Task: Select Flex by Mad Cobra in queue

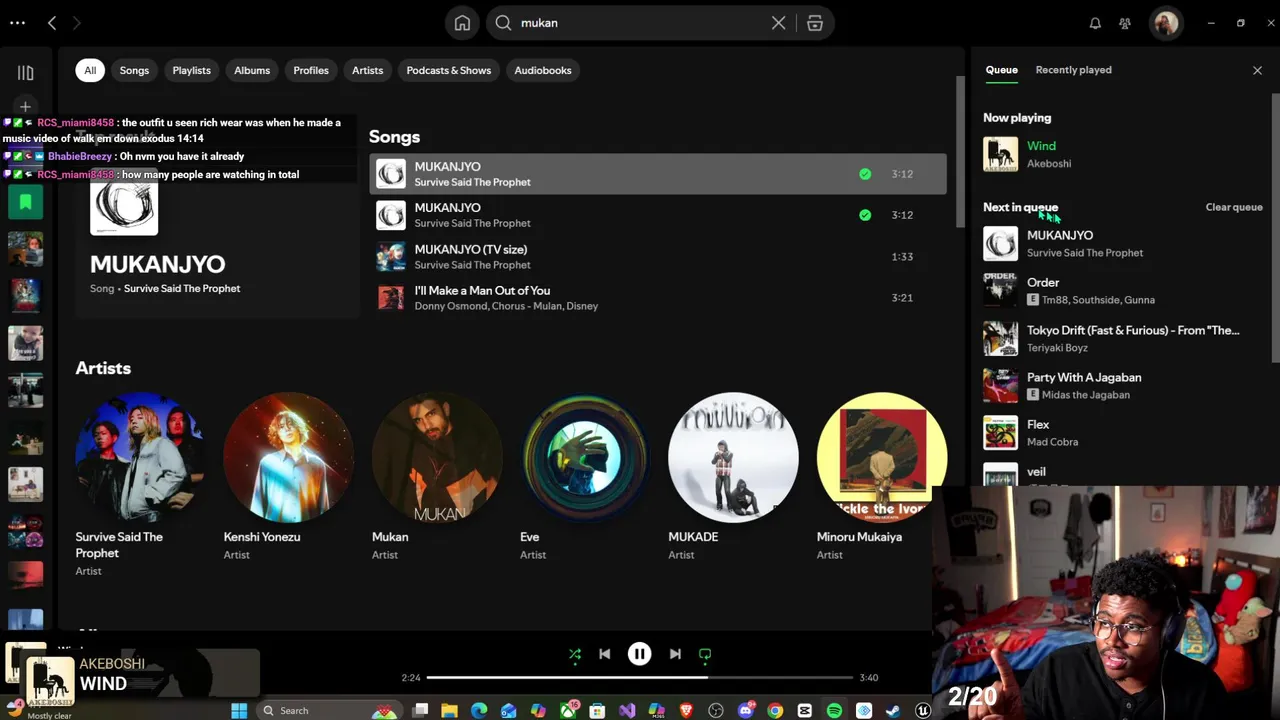Action: tap(1124, 433)
